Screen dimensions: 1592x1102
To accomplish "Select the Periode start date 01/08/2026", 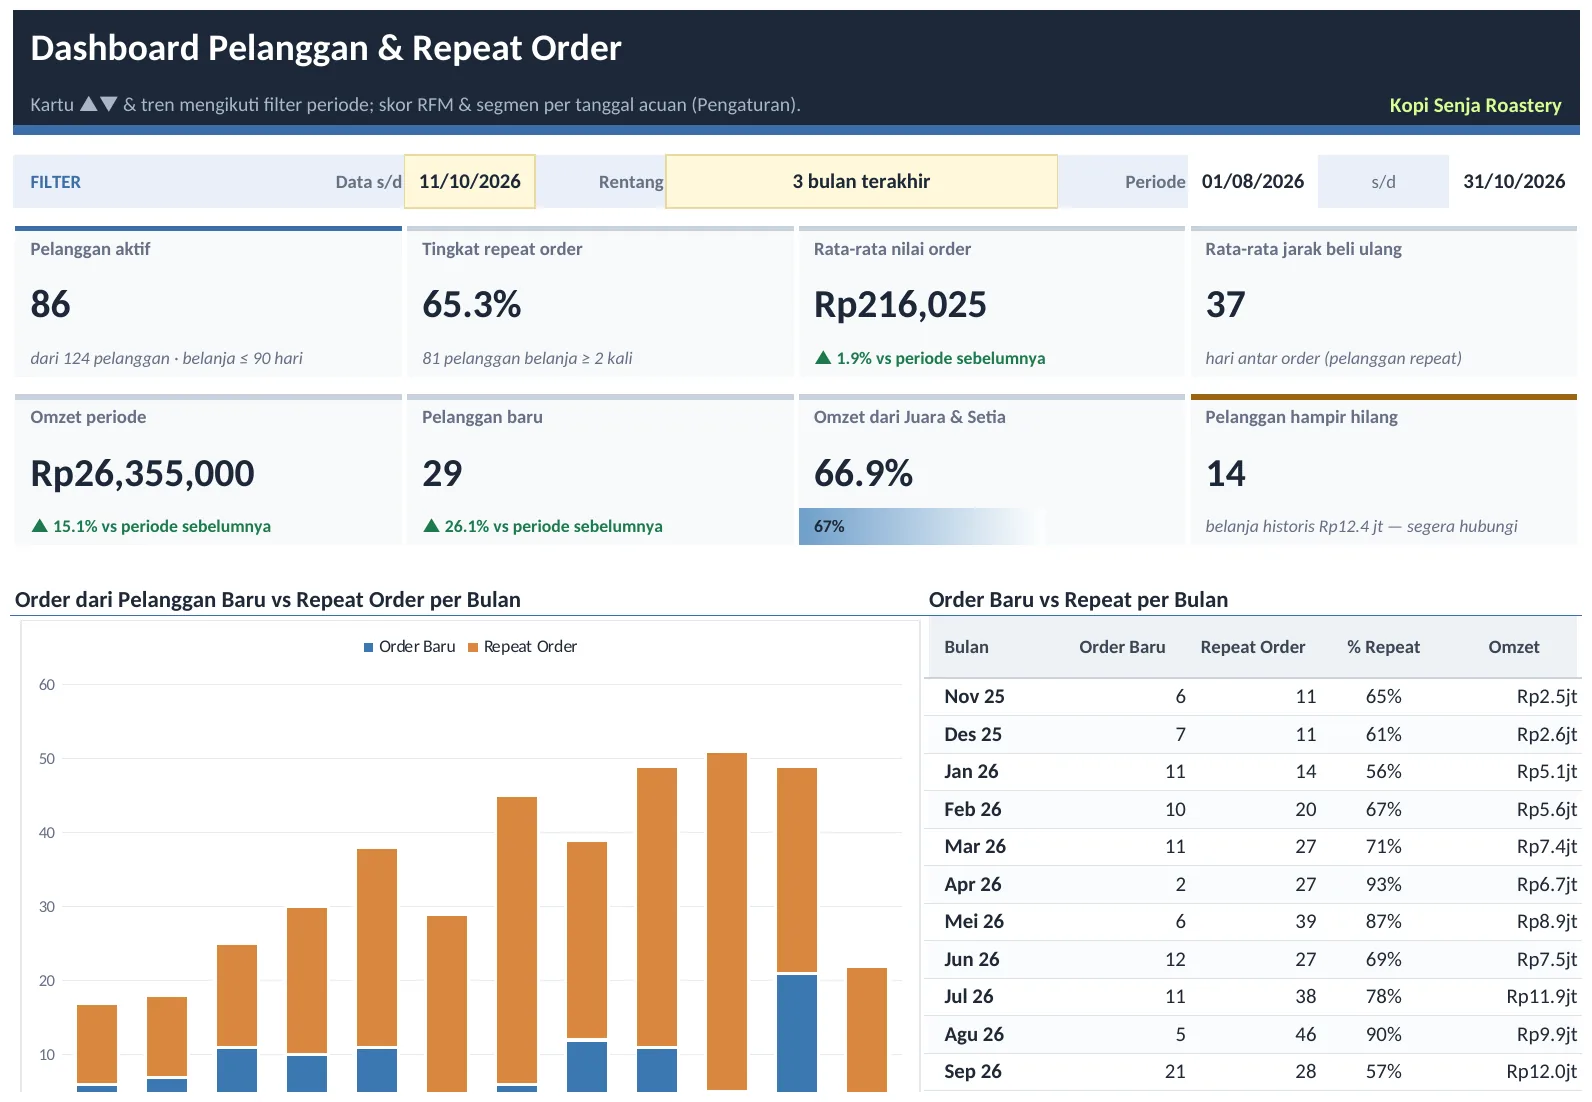I will point(1253,181).
